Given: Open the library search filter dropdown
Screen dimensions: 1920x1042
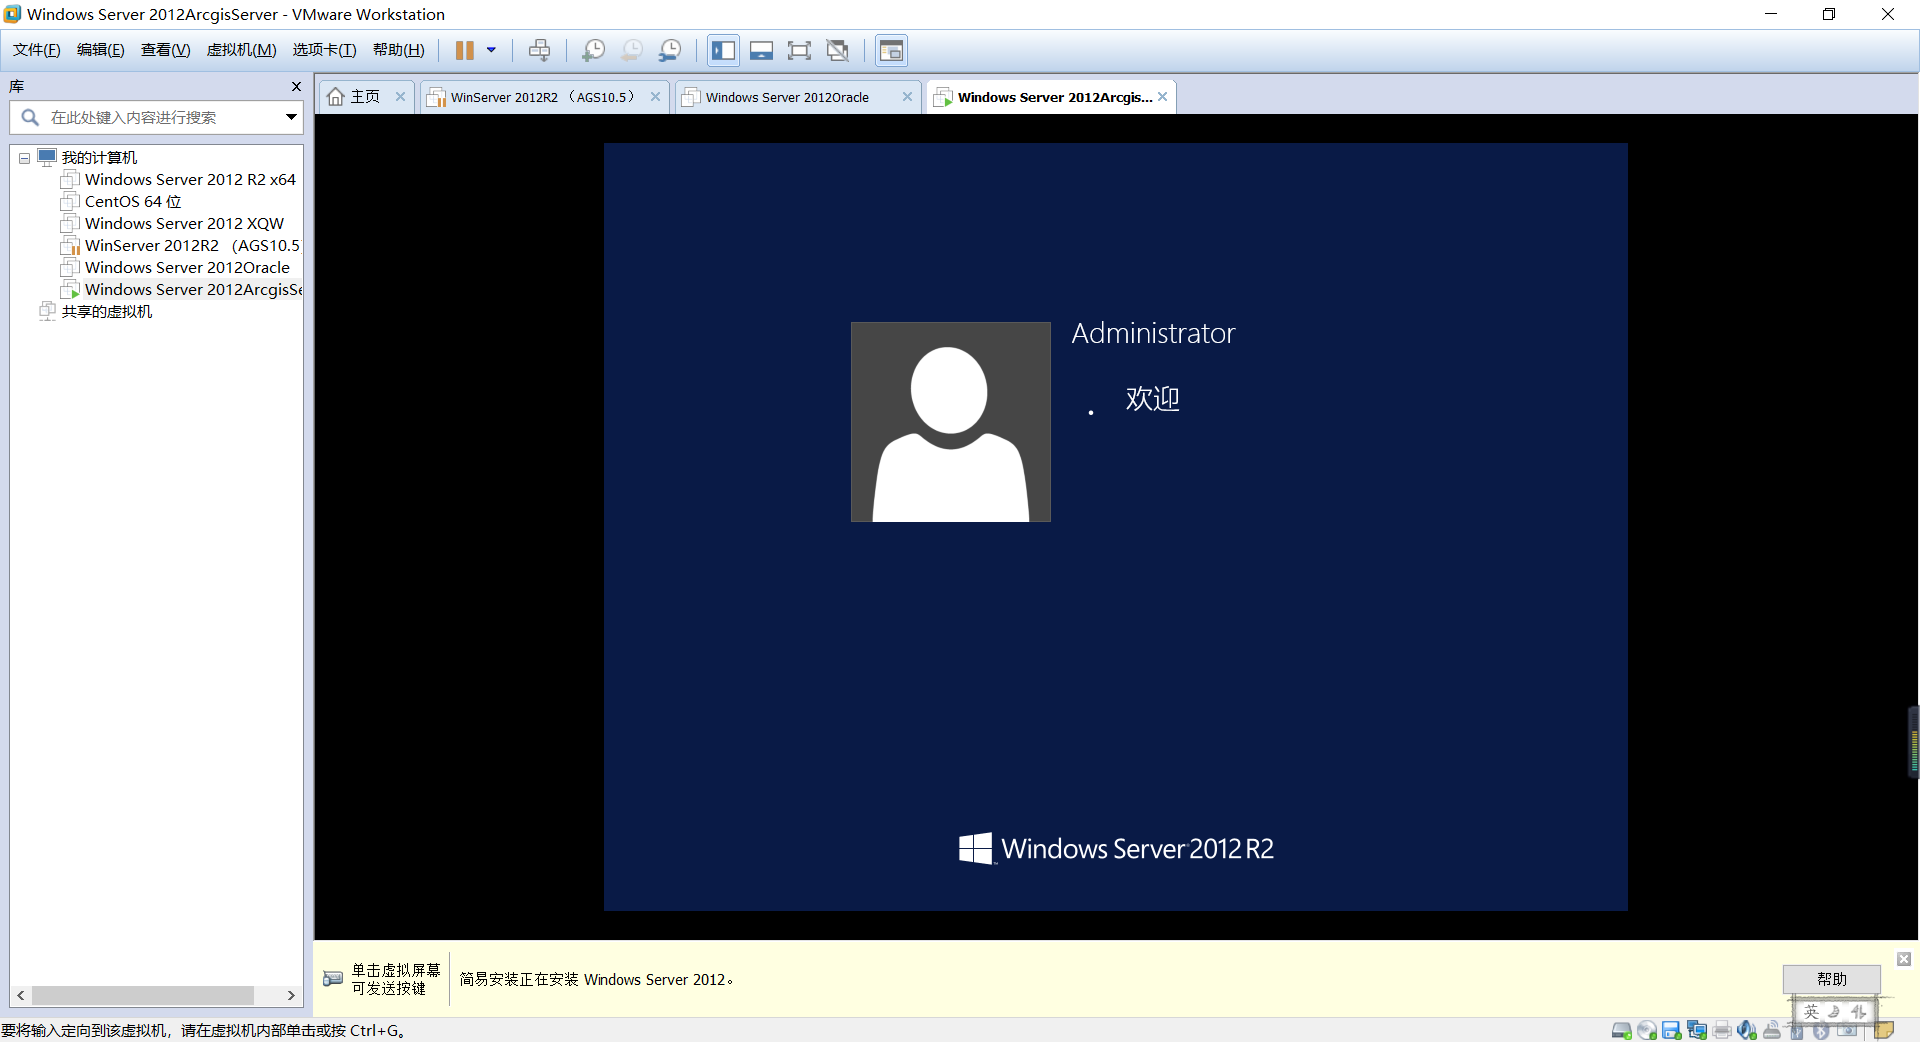Looking at the screenshot, I should click(291, 117).
